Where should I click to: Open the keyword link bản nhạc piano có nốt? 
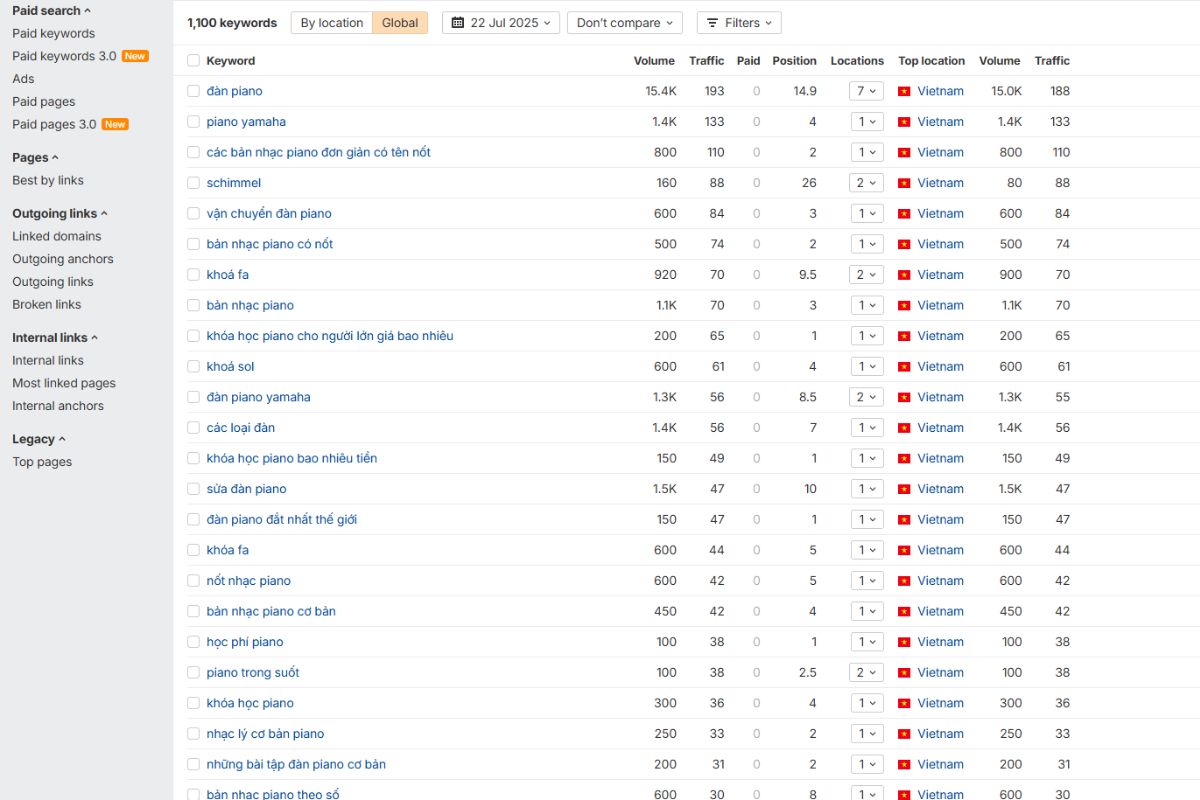270,244
